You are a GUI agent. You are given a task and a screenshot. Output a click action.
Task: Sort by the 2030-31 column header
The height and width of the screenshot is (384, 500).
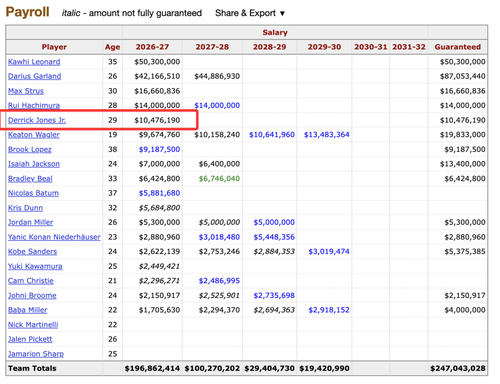(x=371, y=47)
